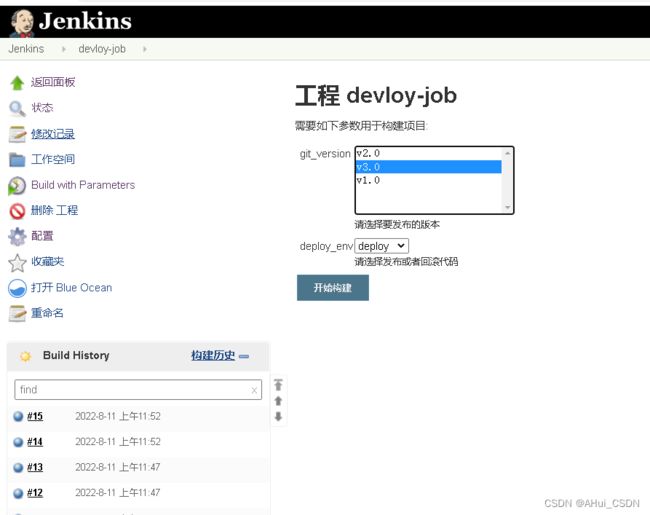Open the 配置 configure link

point(42,236)
